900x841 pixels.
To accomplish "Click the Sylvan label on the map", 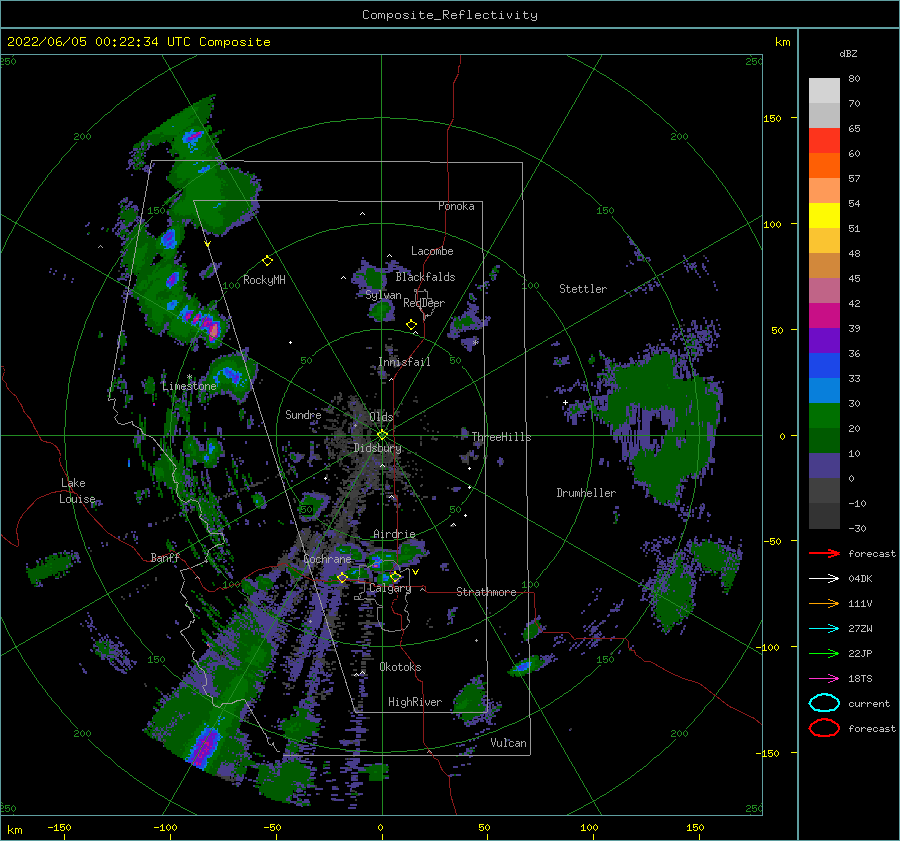I will coord(383,295).
